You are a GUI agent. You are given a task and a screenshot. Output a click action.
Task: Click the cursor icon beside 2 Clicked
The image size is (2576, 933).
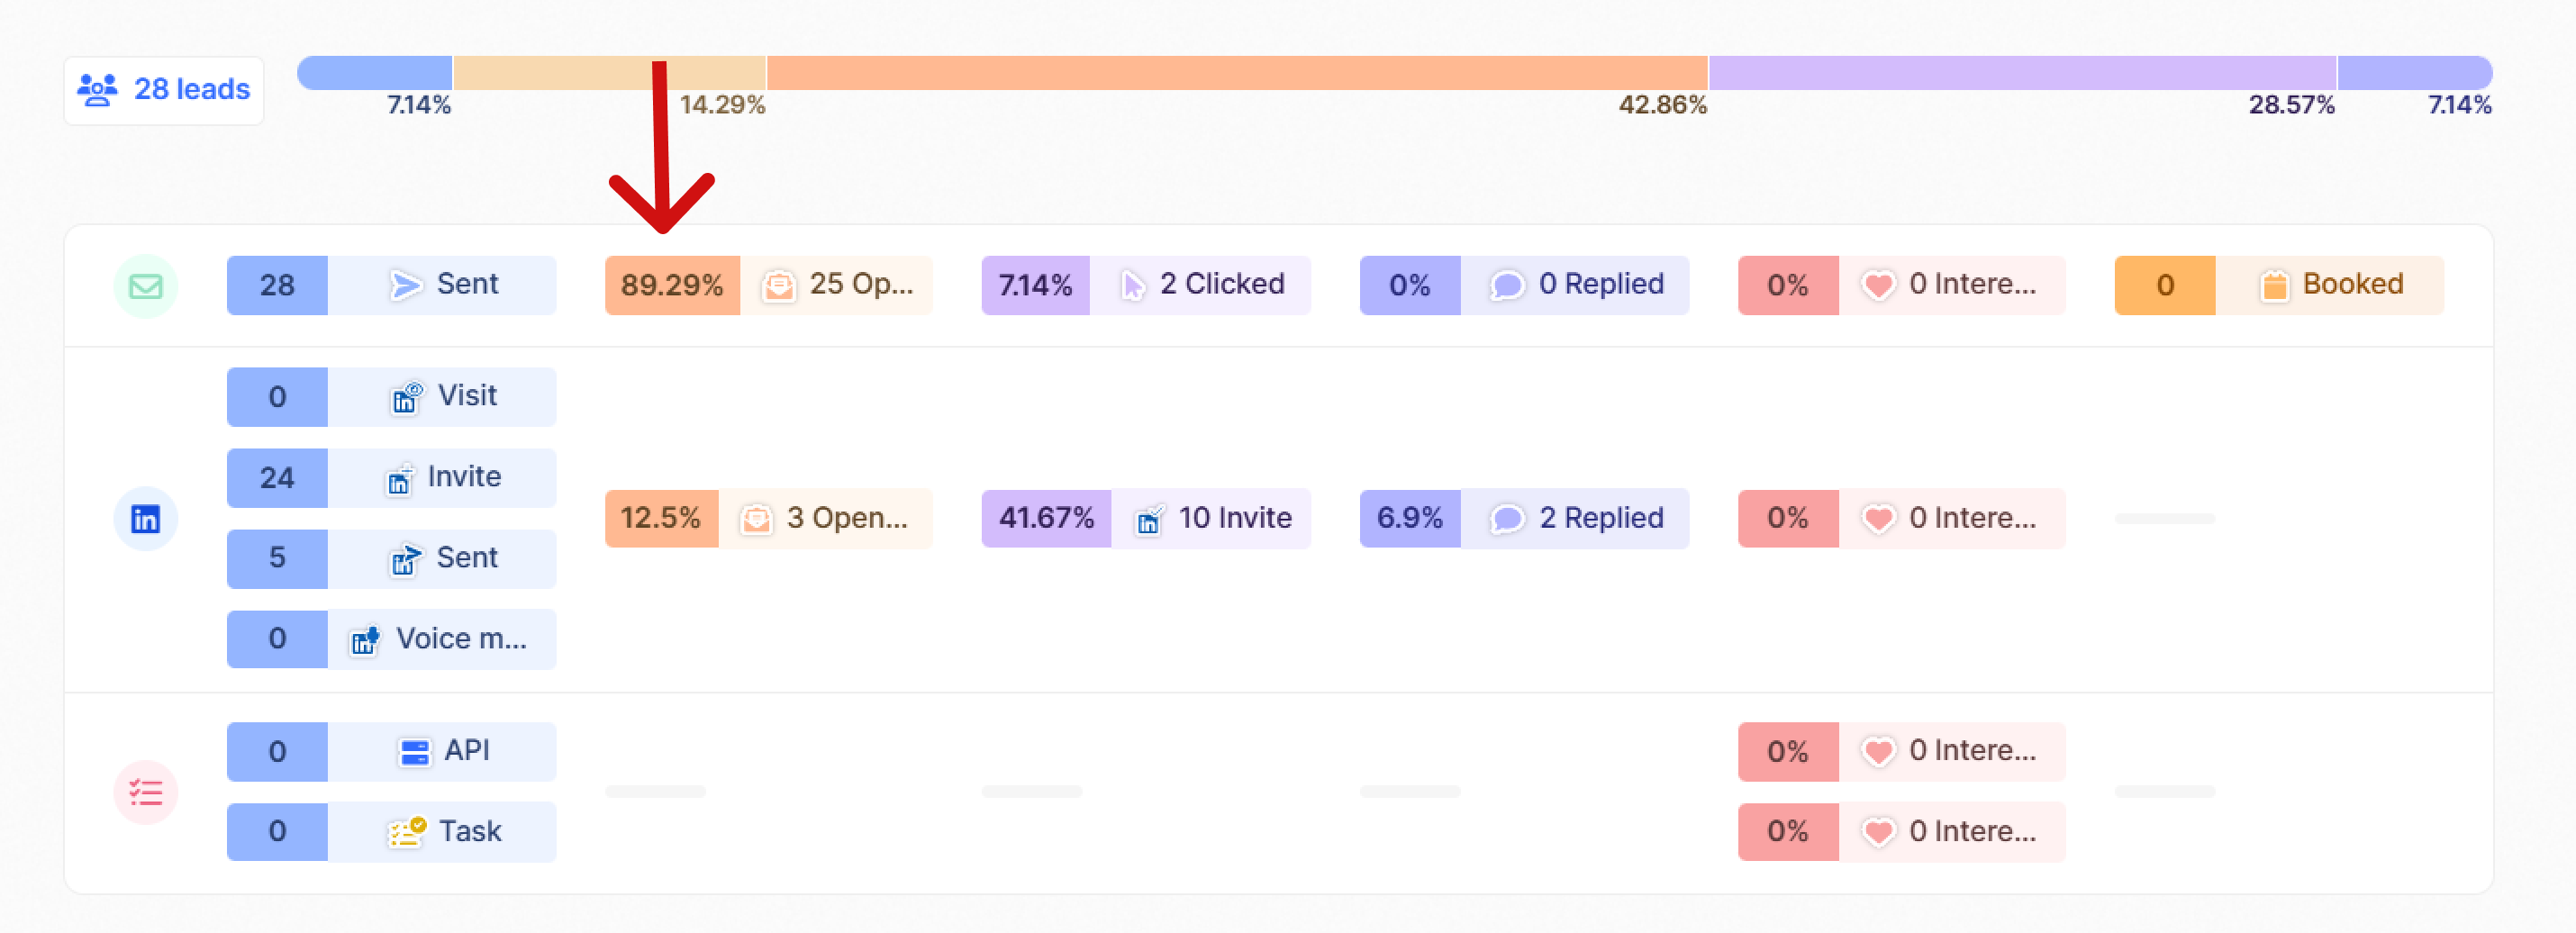pyautogui.click(x=1132, y=286)
